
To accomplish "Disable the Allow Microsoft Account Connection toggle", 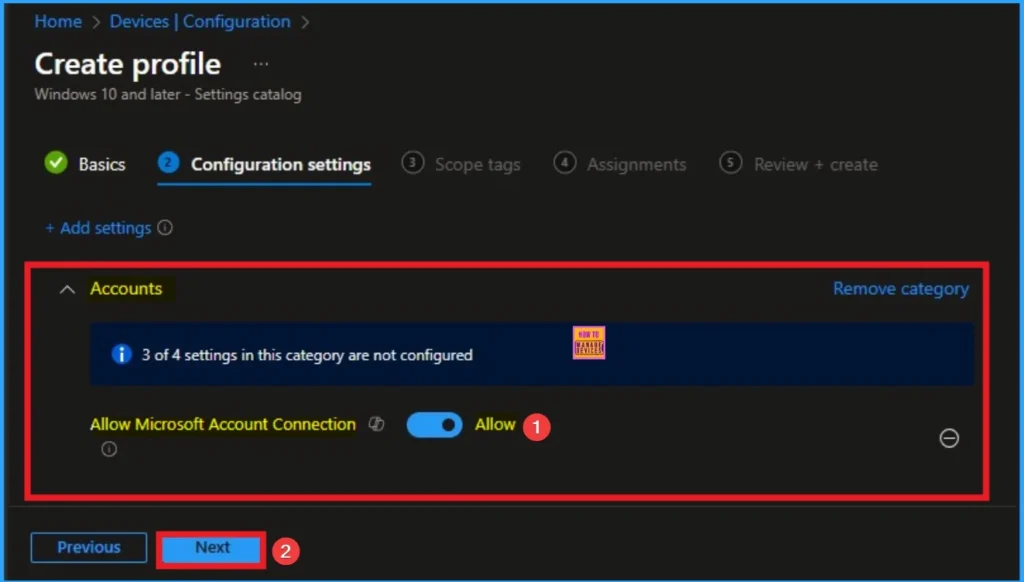I will pyautogui.click(x=434, y=424).
